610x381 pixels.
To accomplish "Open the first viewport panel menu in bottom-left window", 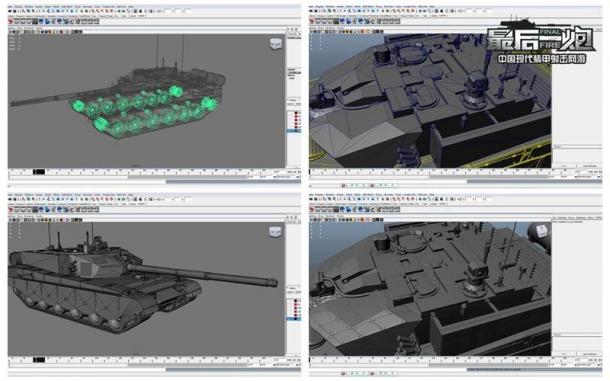I will coord(11,216).
